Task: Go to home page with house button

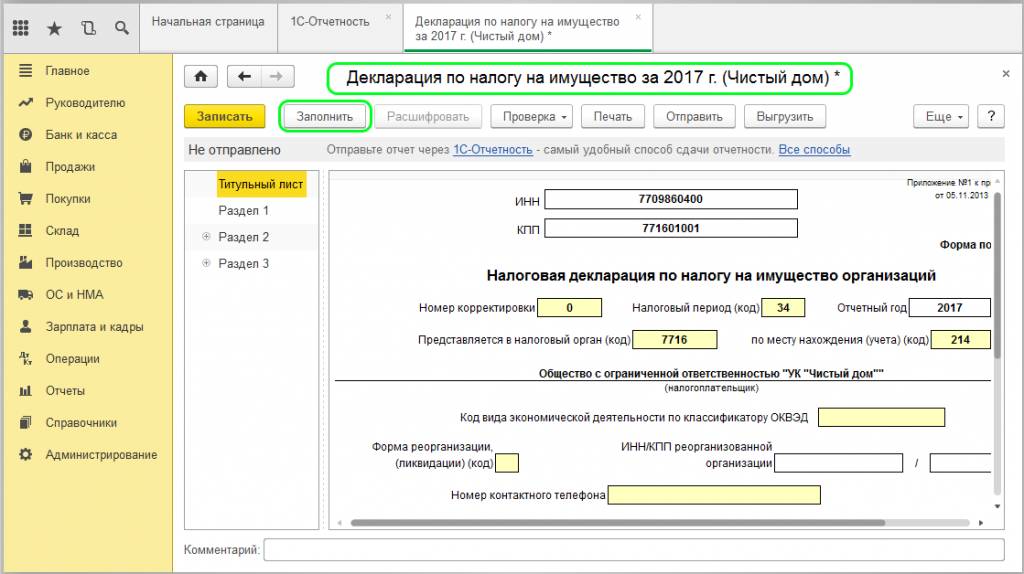Action: [x=200, y=76]
